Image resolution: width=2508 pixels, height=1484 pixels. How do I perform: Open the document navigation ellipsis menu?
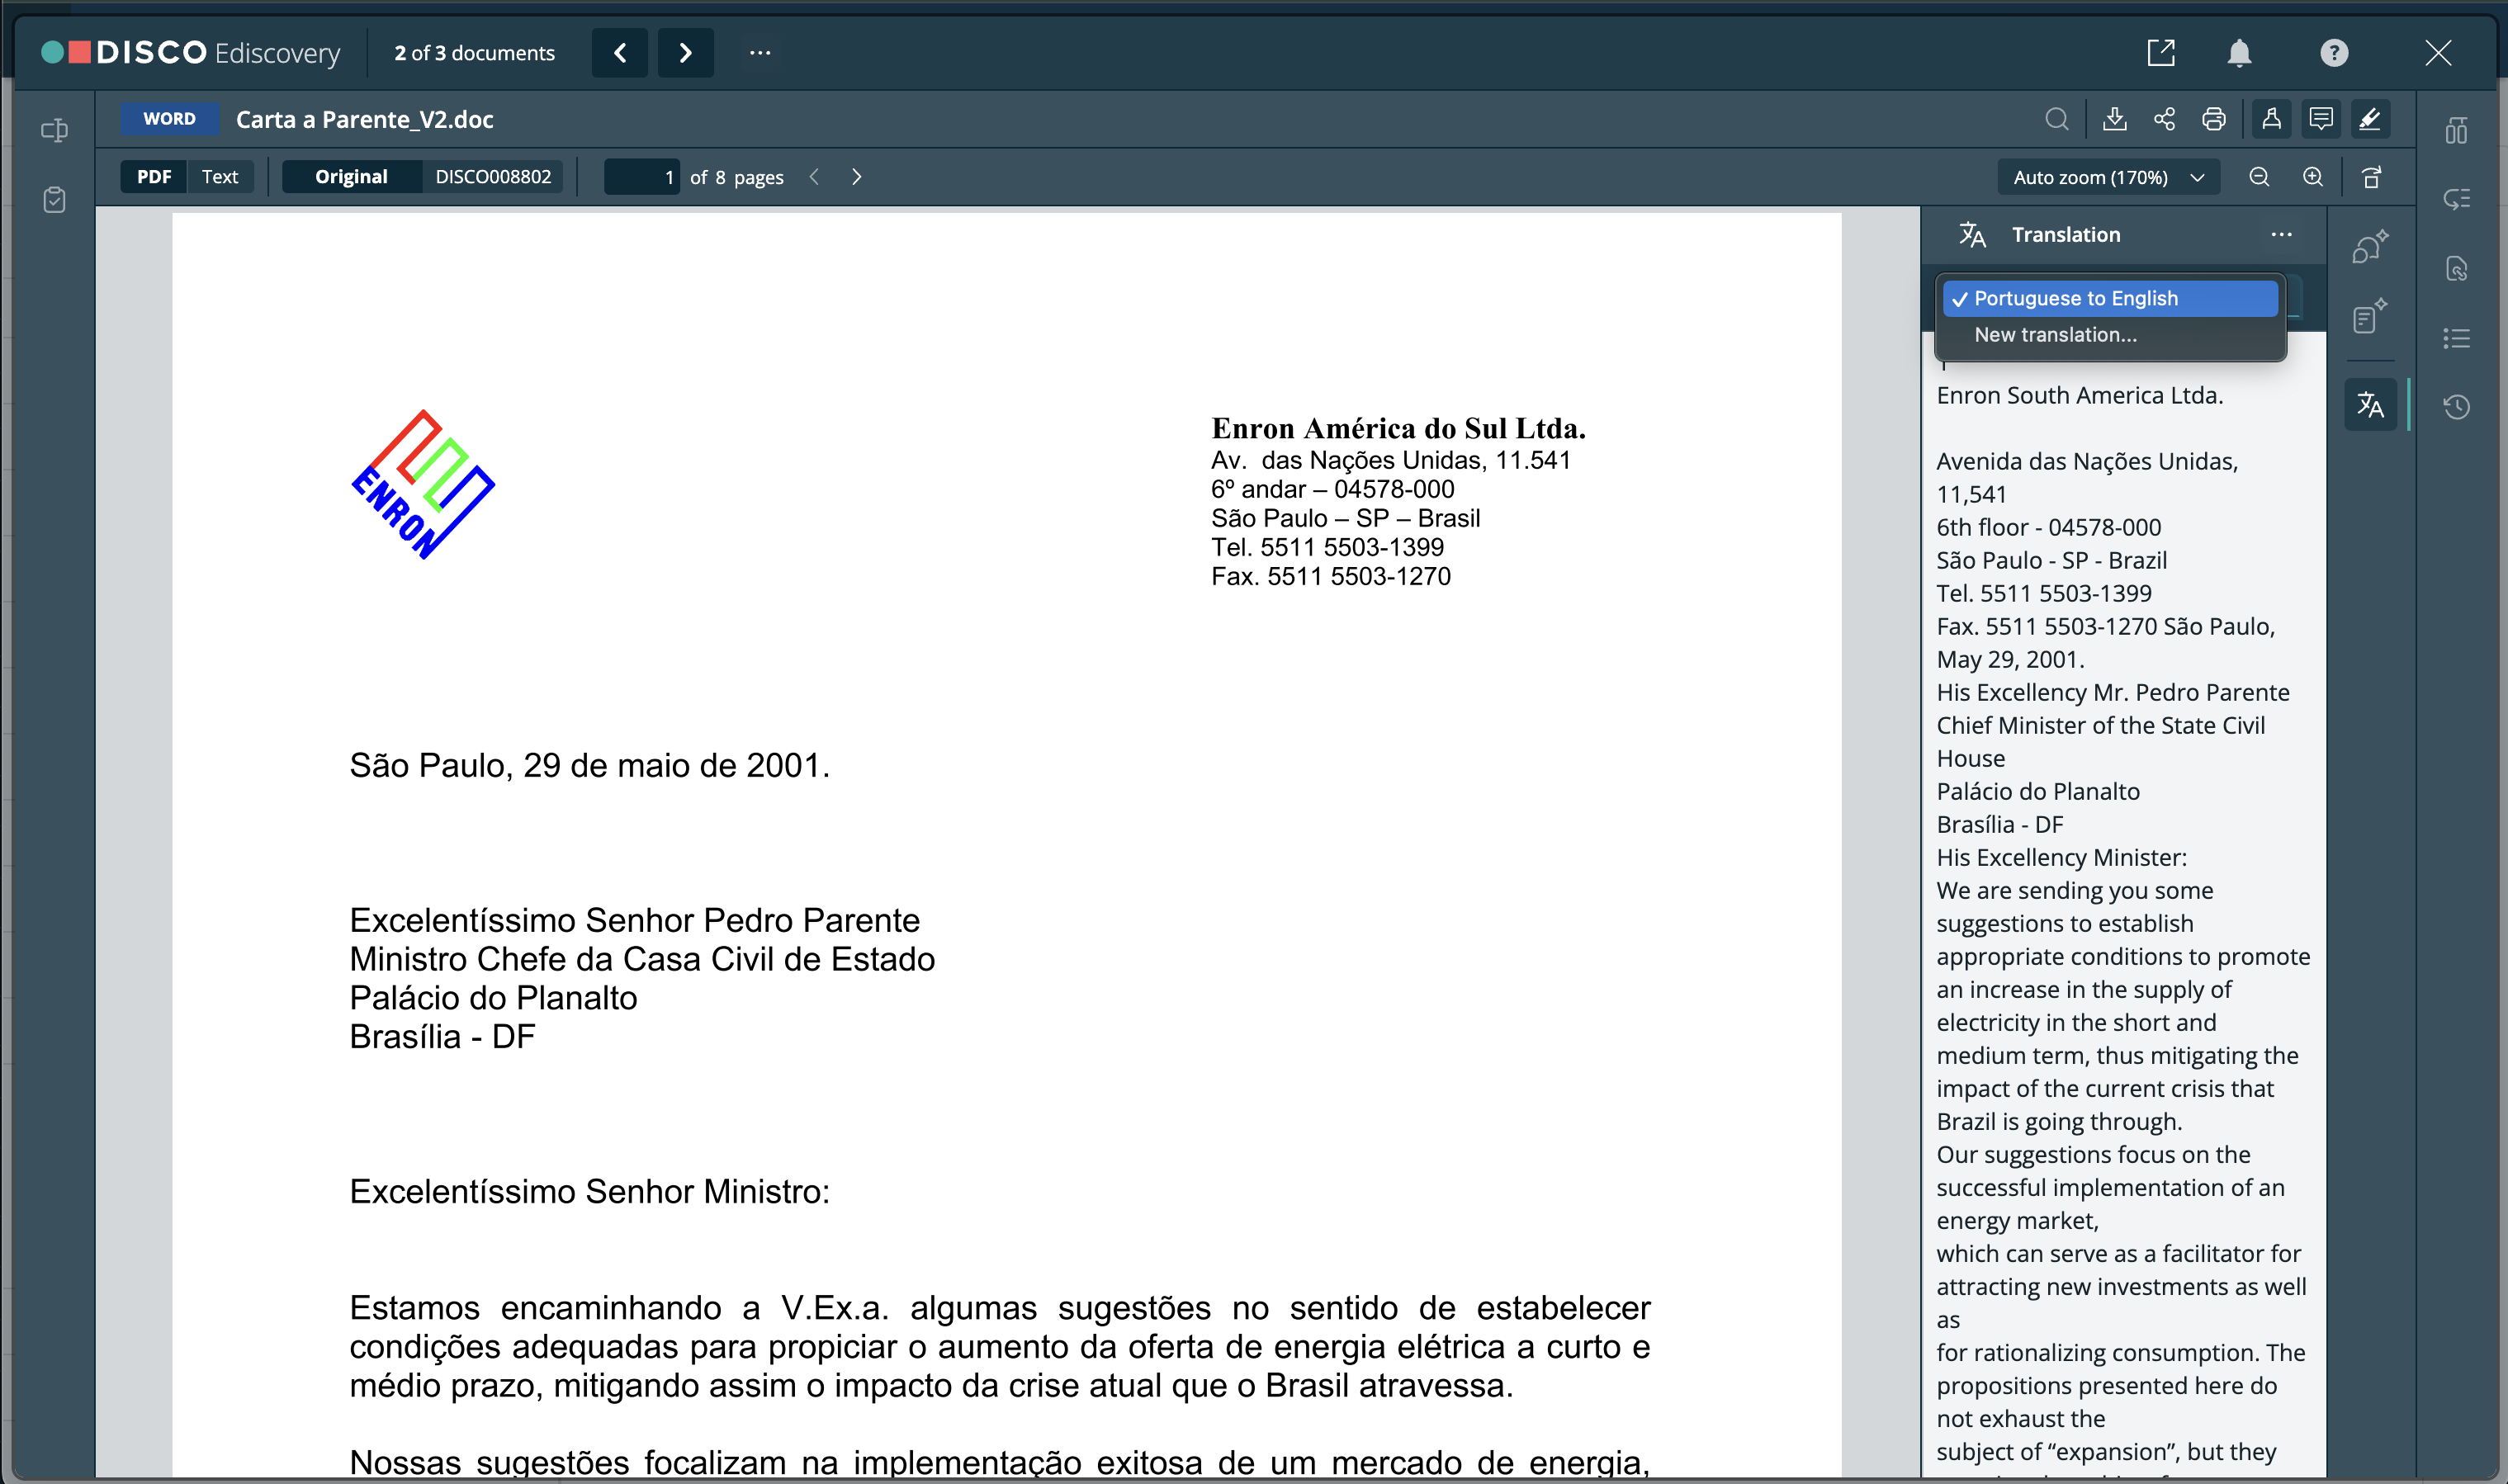[x=760, y=53]
